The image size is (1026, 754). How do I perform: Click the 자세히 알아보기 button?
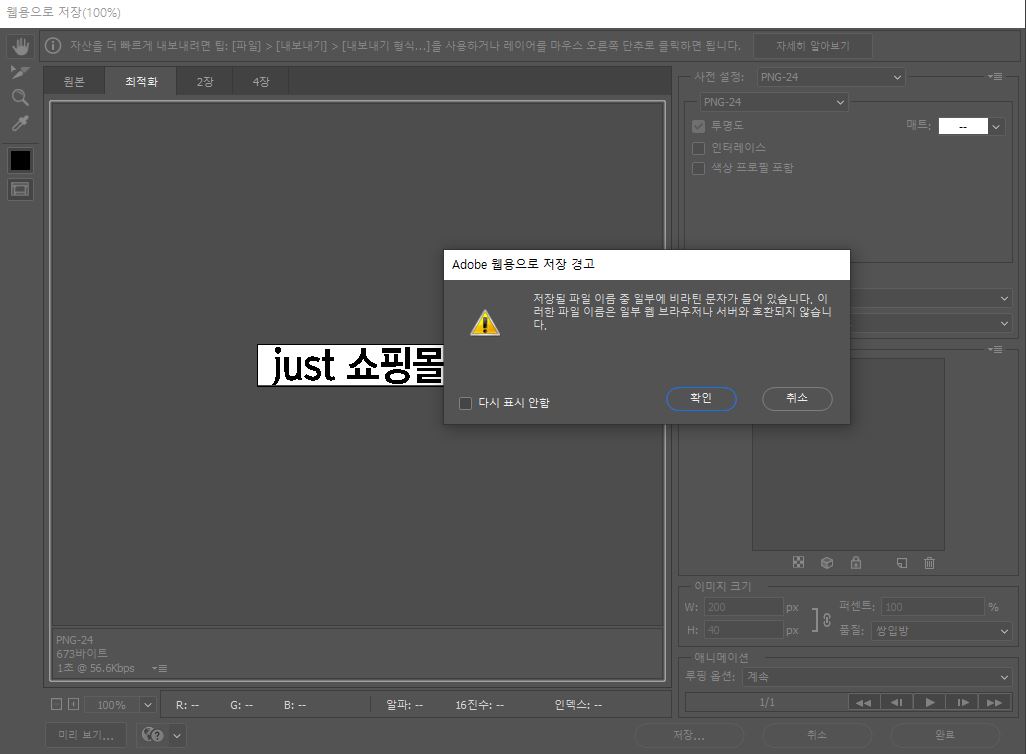813,46
